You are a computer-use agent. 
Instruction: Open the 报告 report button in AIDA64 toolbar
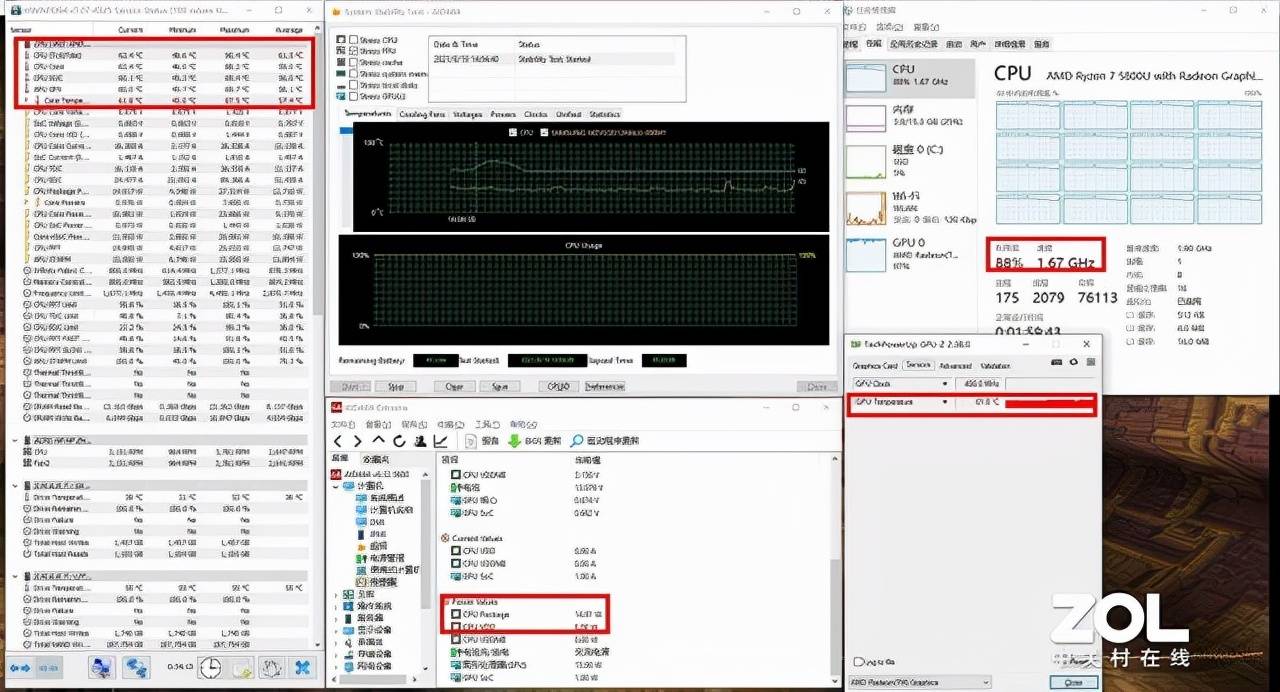click(482, 441)
